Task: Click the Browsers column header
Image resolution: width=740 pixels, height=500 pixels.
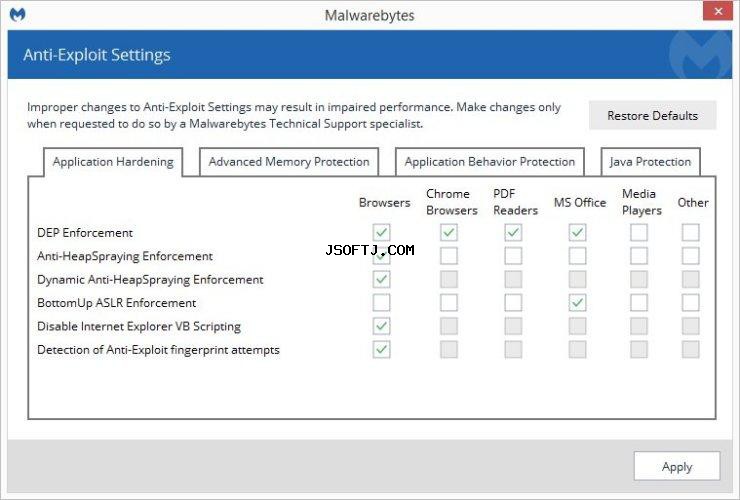Action: 384,203
